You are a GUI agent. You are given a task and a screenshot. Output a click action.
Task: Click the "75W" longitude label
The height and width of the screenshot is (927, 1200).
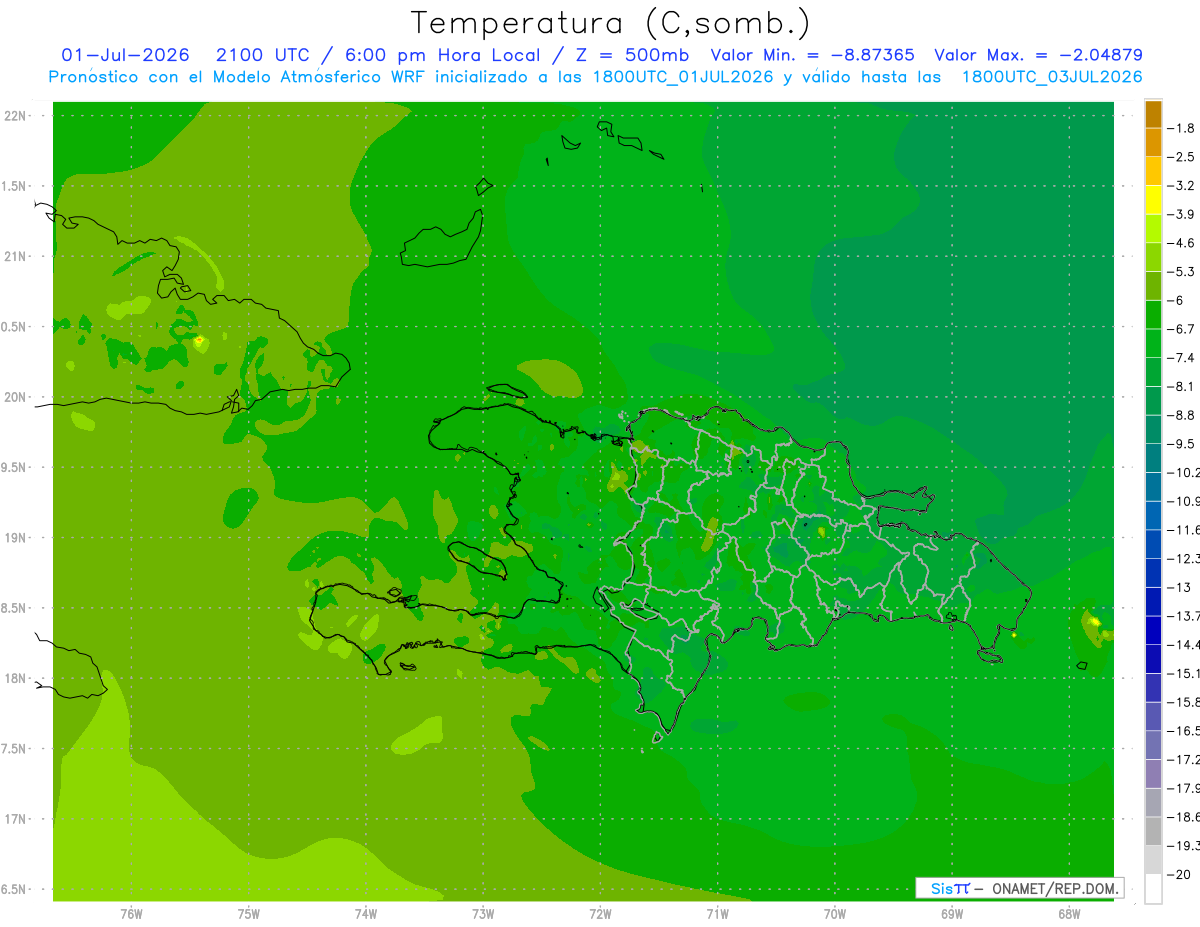pos(248,913)
